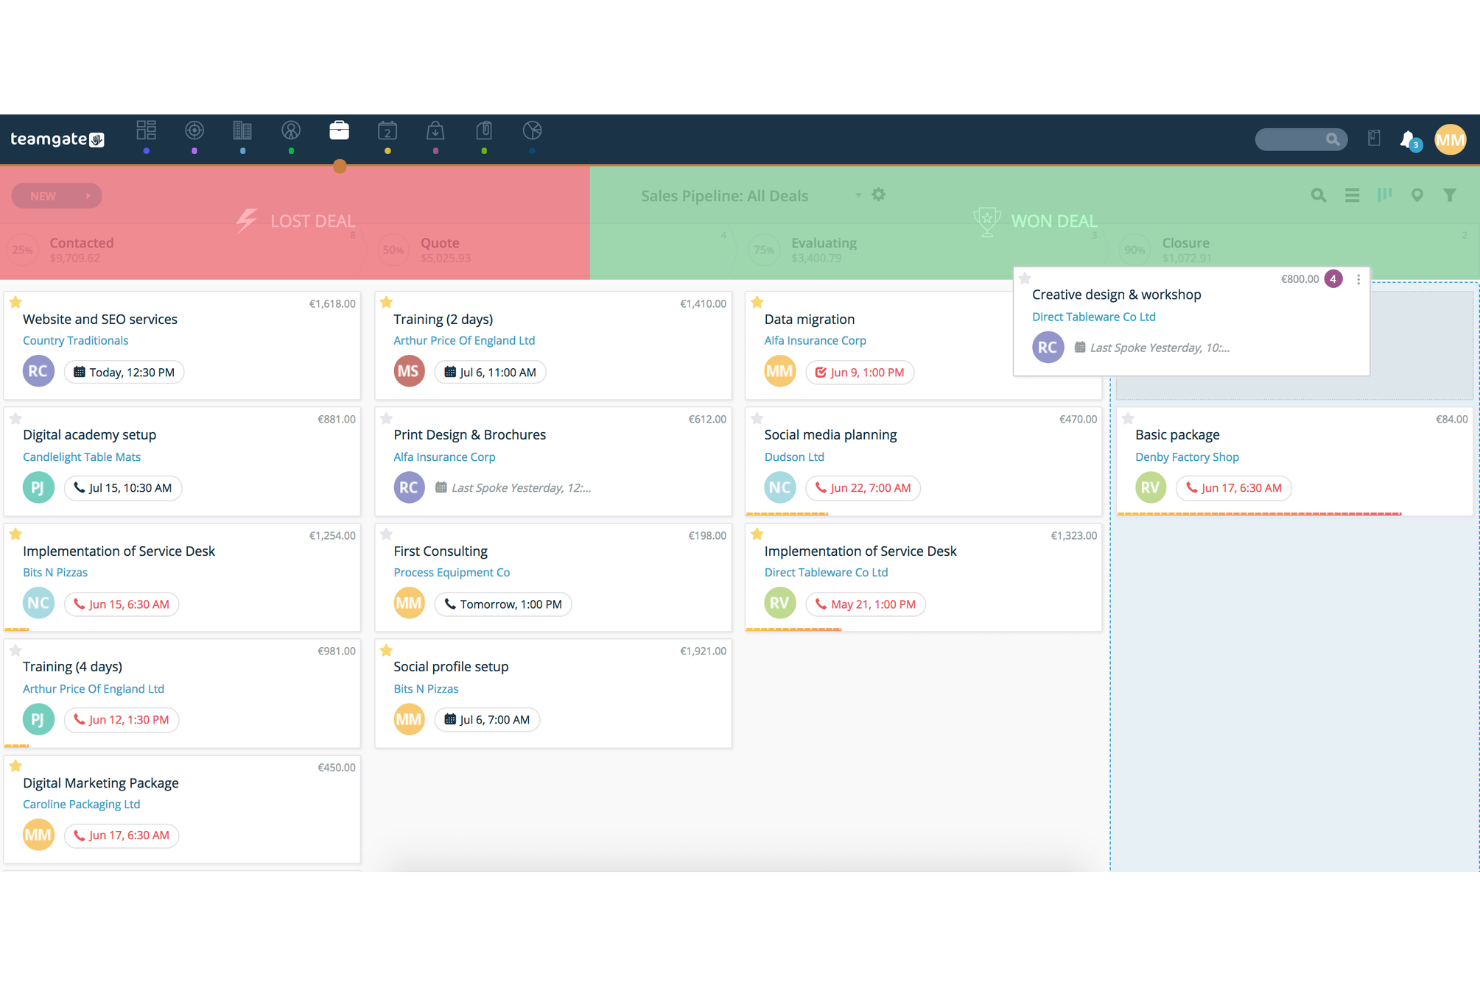Screen dimensions: 1480x987
Task: Unstar the Training (2 days) deal
Action: click(386, 302)
